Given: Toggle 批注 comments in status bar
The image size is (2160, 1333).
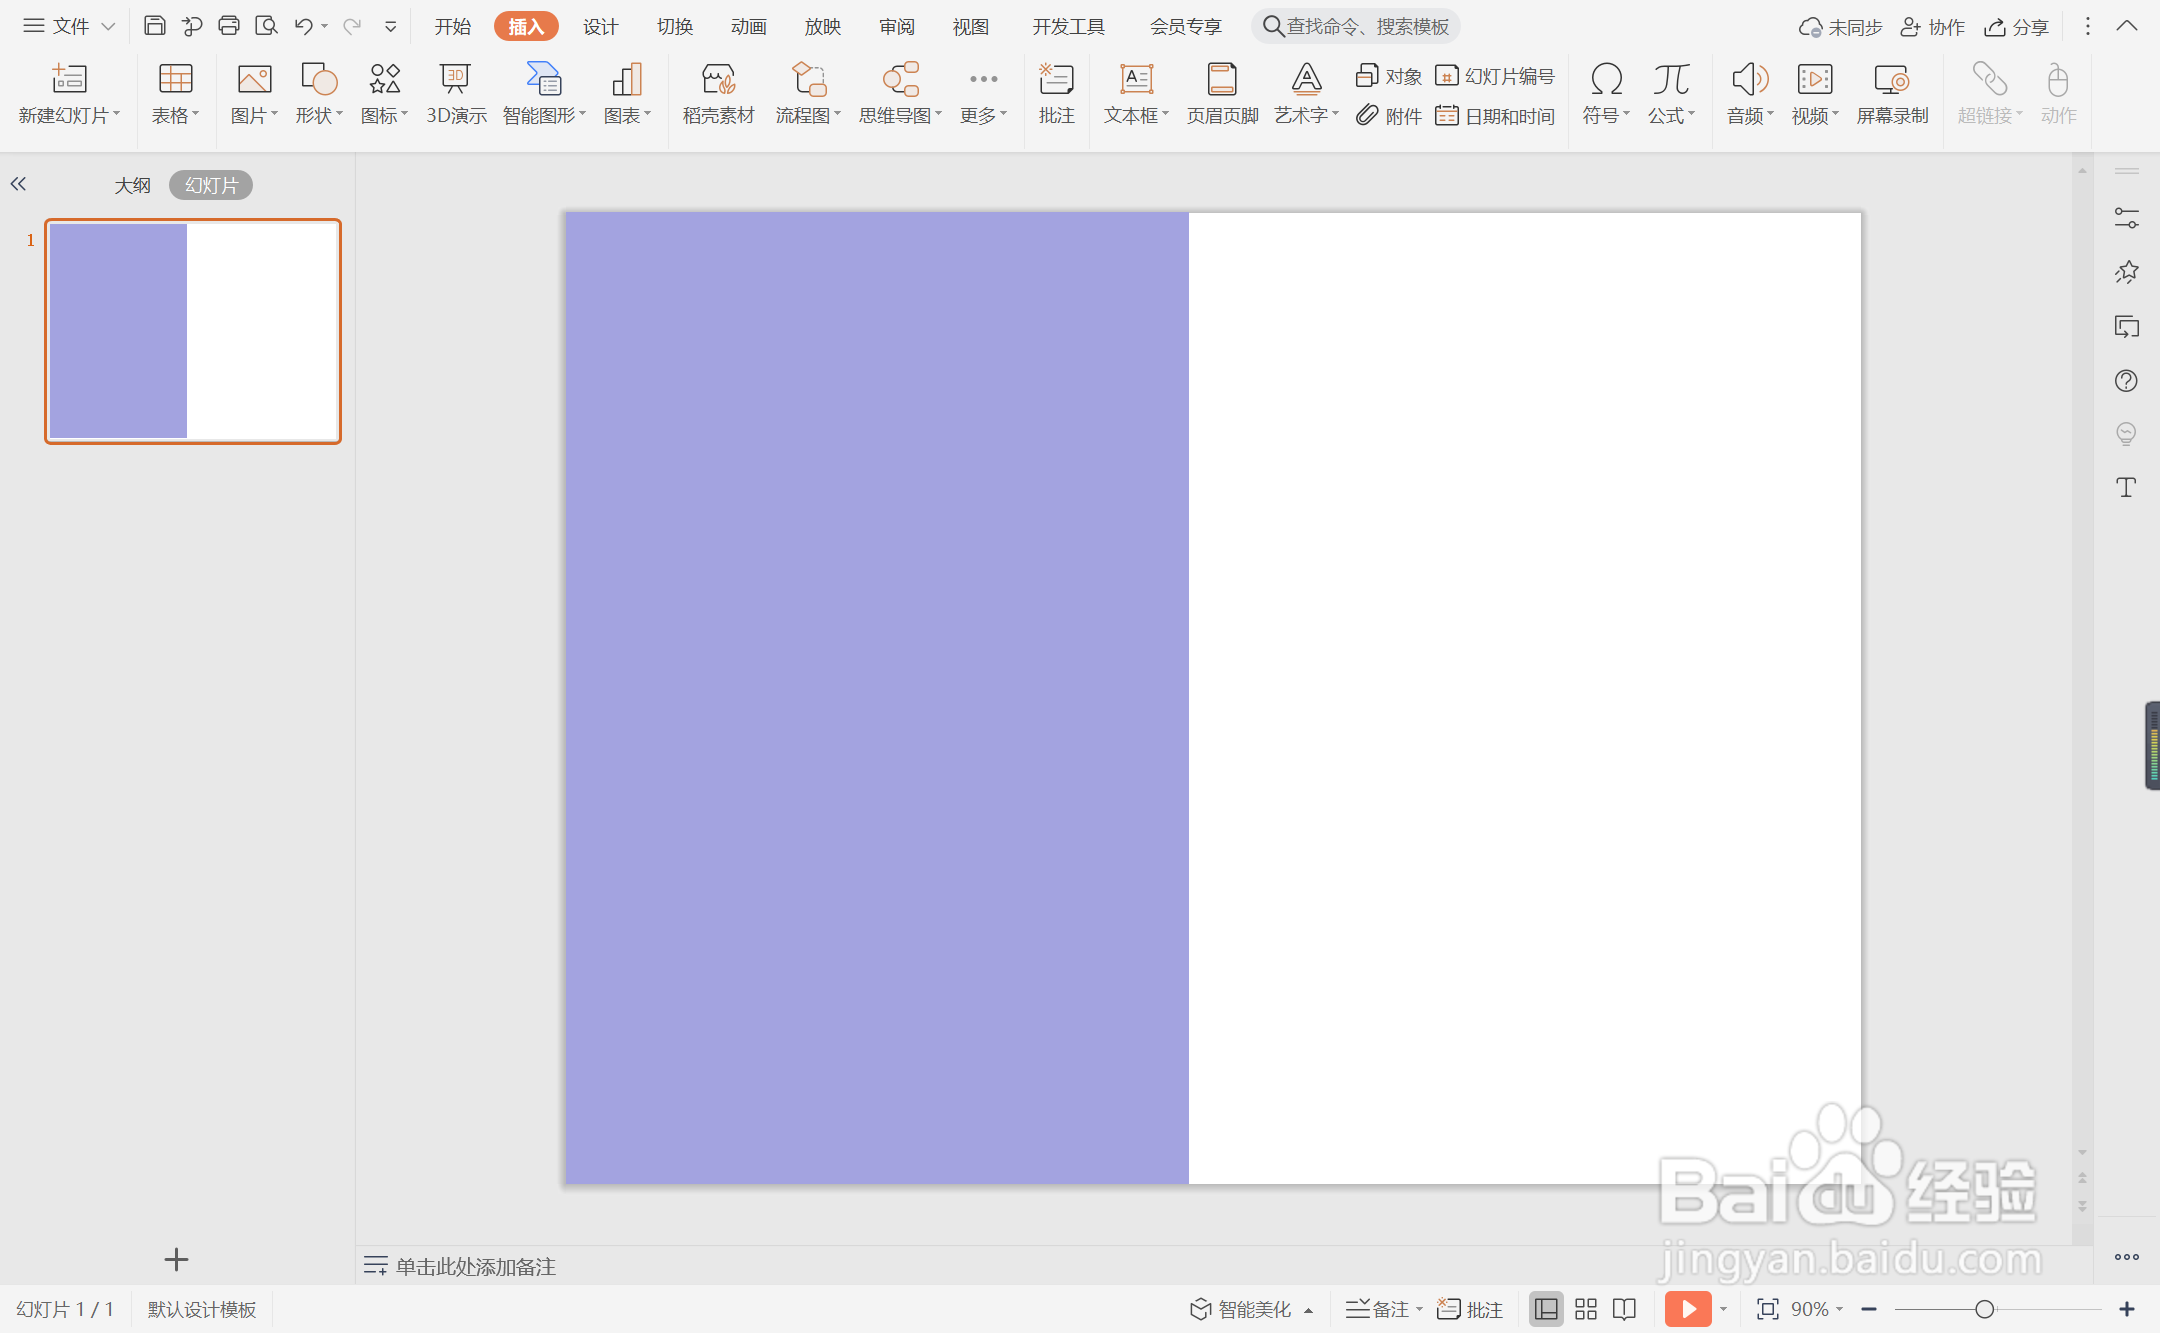Looking at the screenshot, I should click(x=1470, y=1309).
